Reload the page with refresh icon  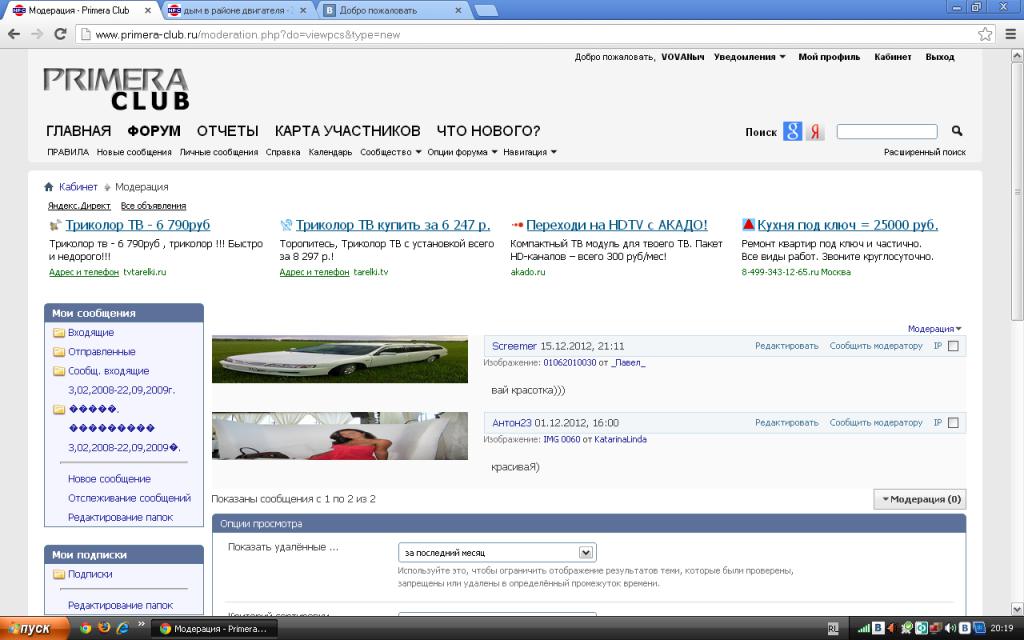[60, 34]
